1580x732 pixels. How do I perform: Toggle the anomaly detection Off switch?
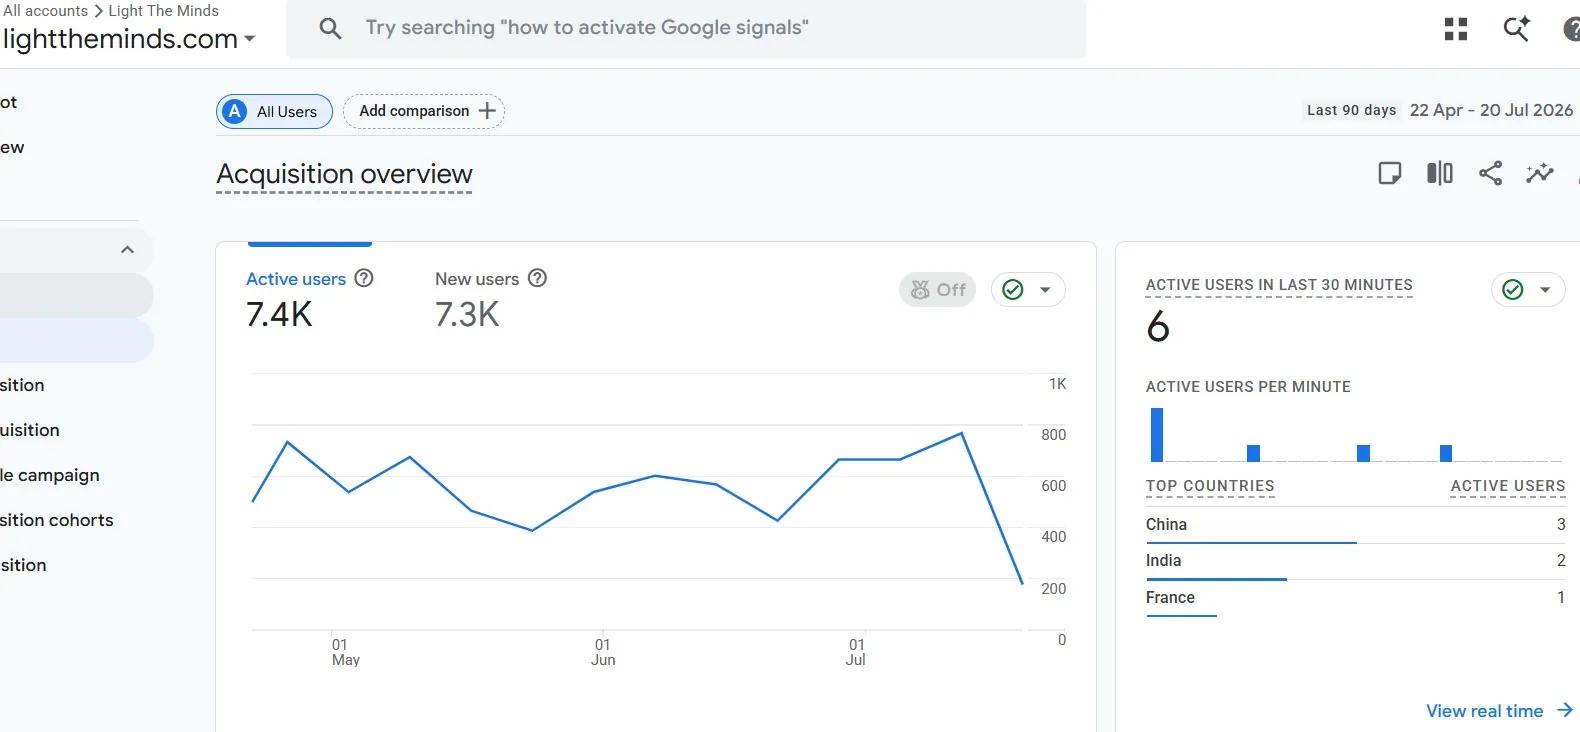coord(937,290)
